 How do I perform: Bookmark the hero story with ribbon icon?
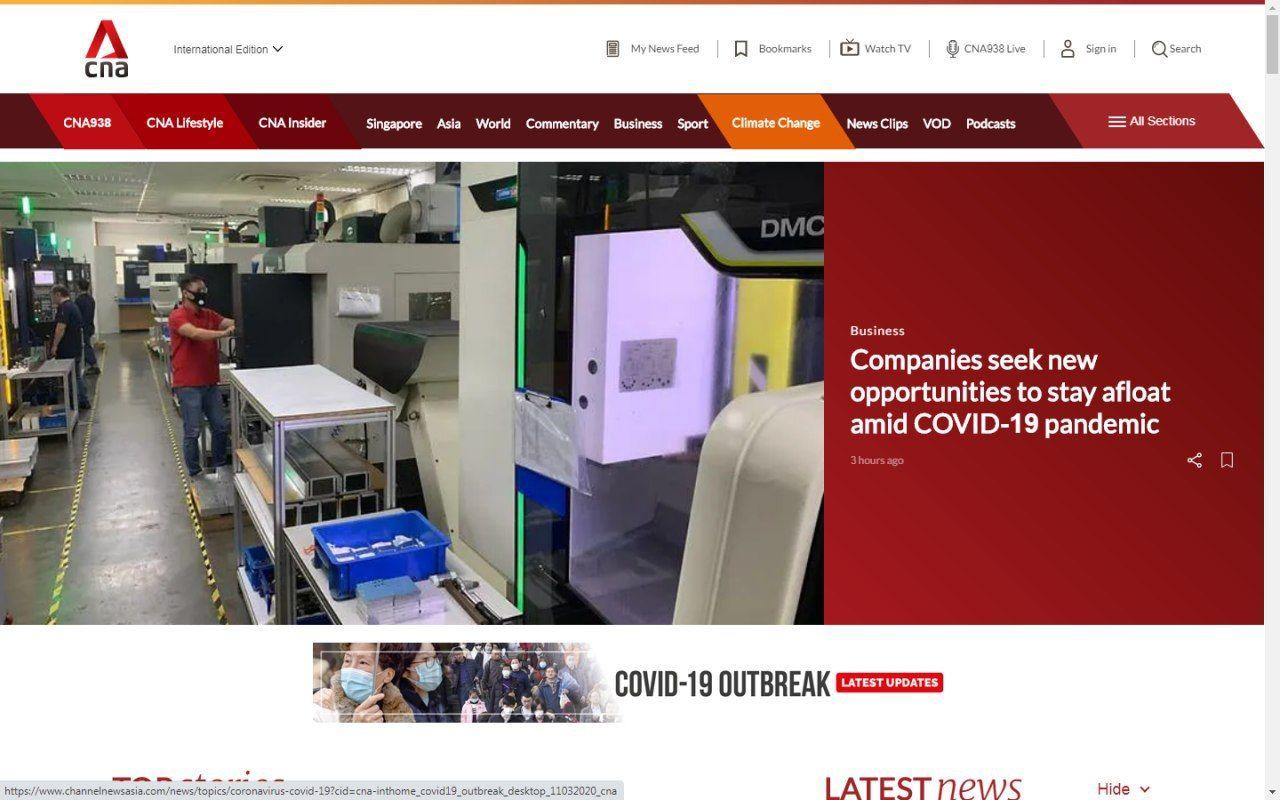[1227, 460]
